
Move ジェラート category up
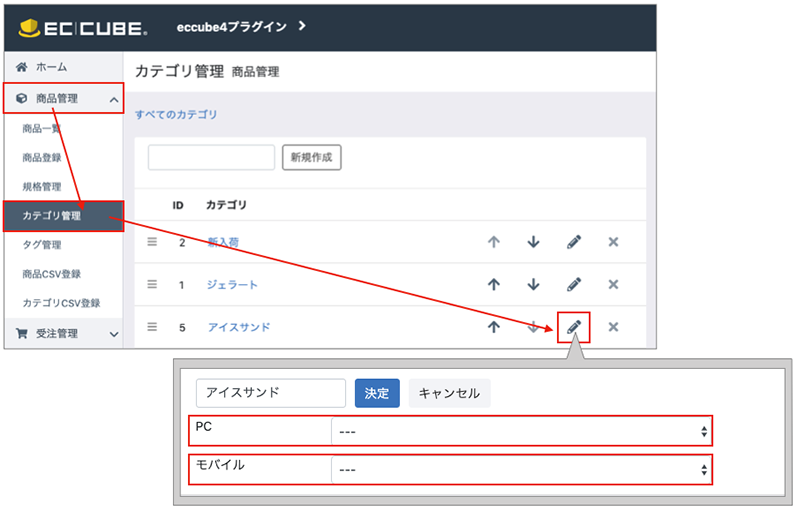click(x=494, y=284)
